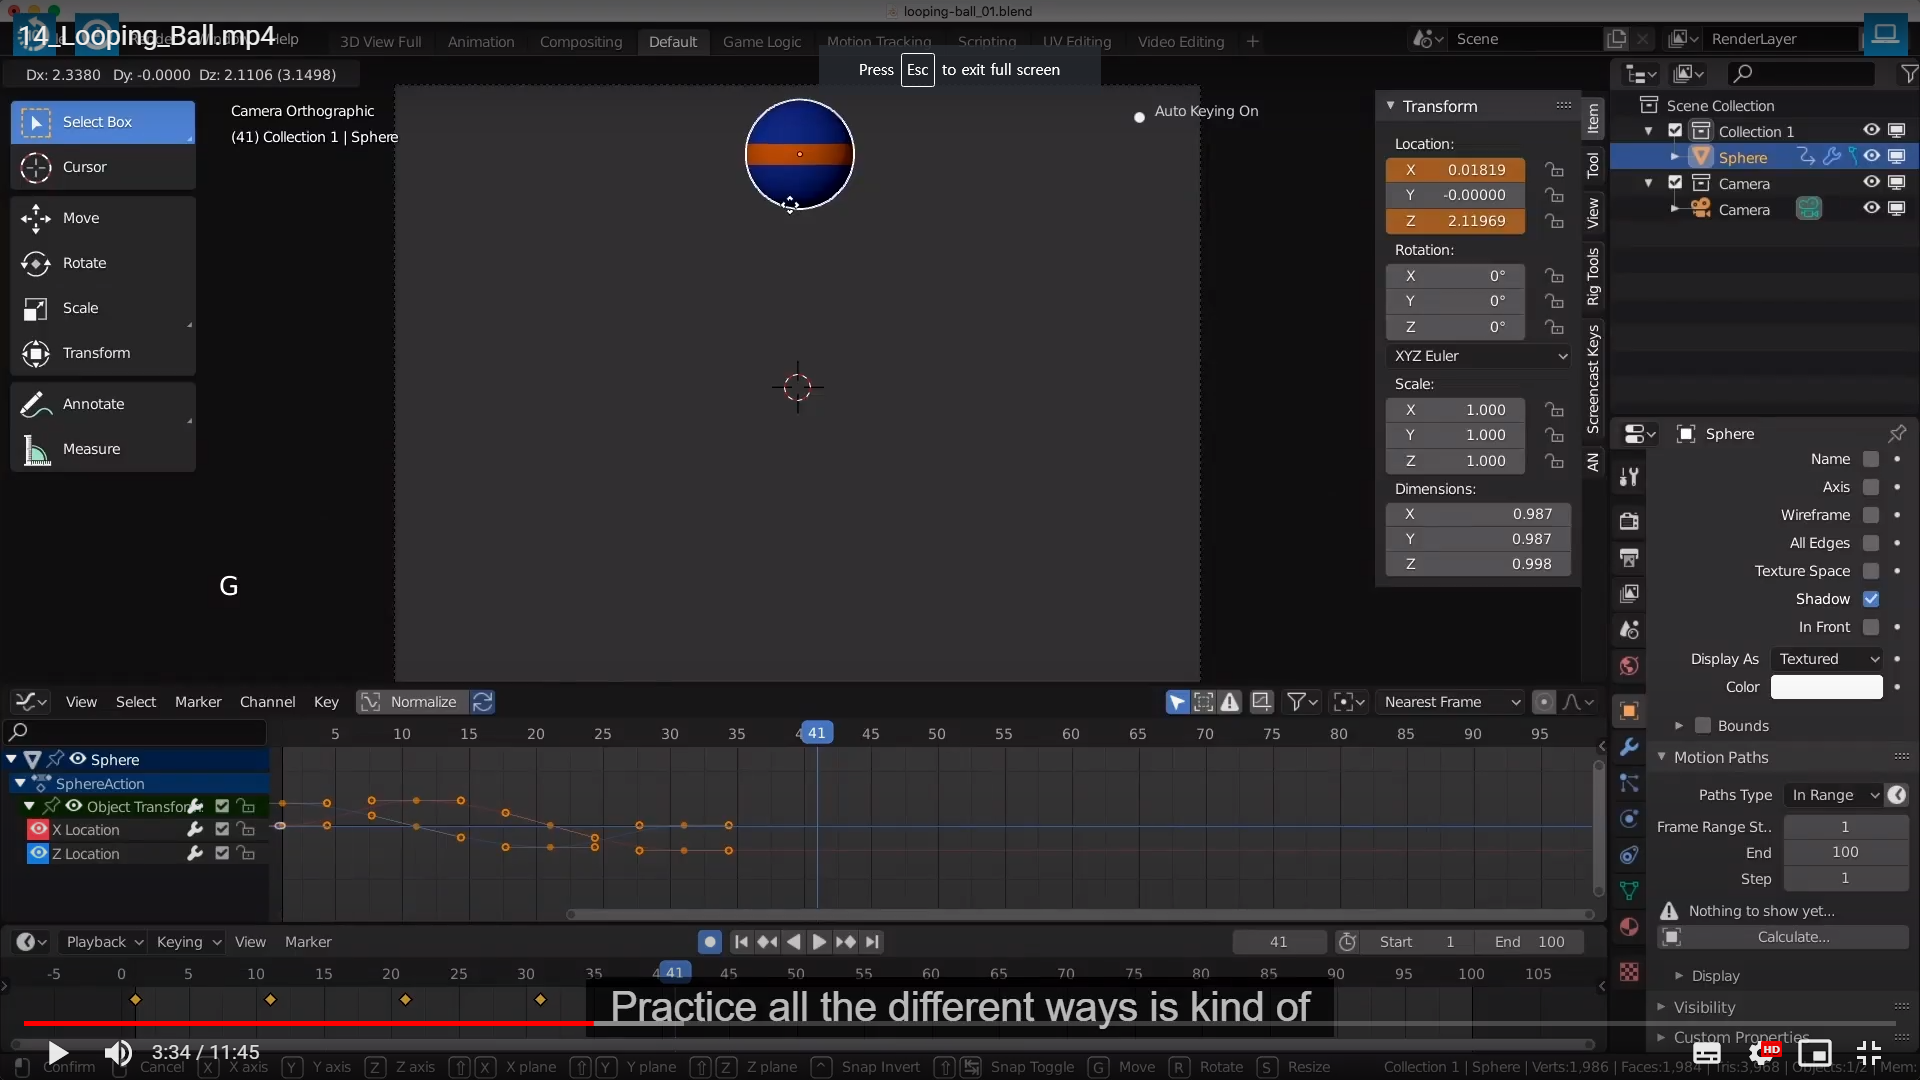
Task: Choose the Annotate tool
Action: [93, 404]
